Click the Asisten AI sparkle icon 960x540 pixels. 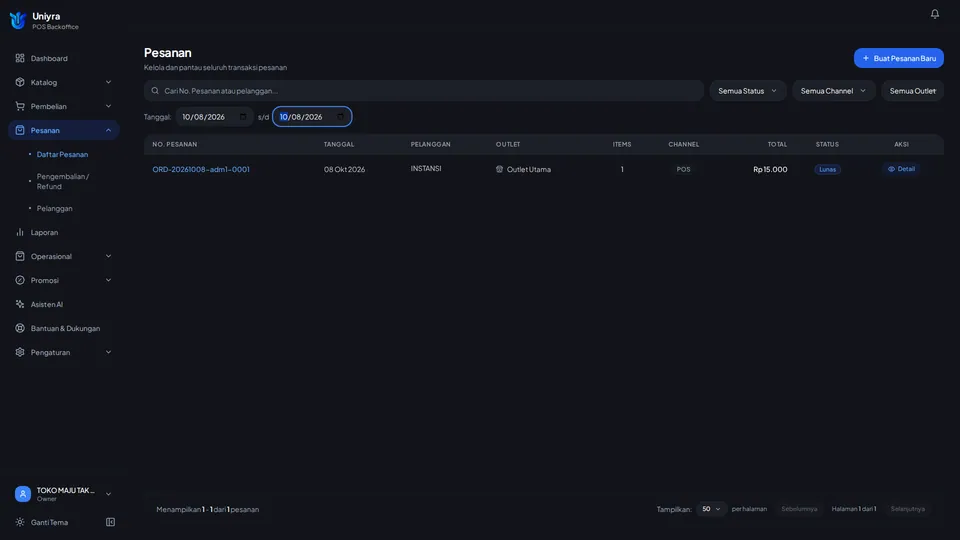pos(20,304)
